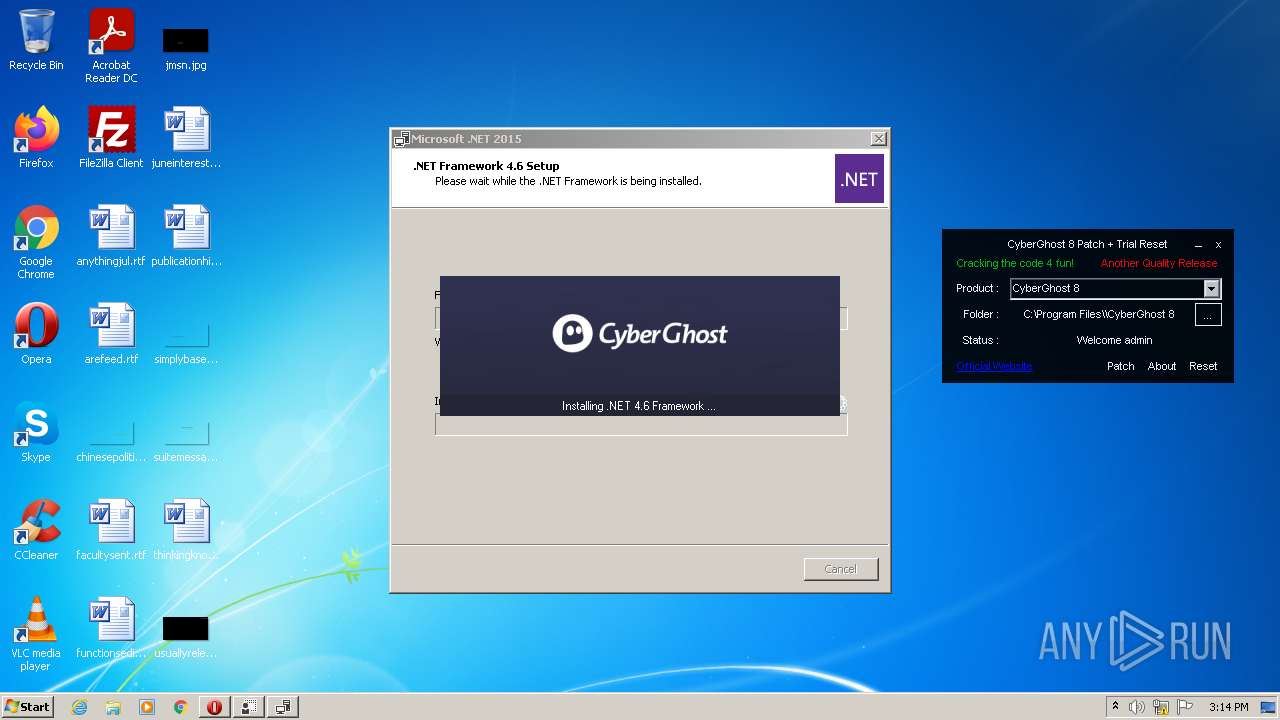Open the Start menu

pyautogui.click(x=27, y=707)
